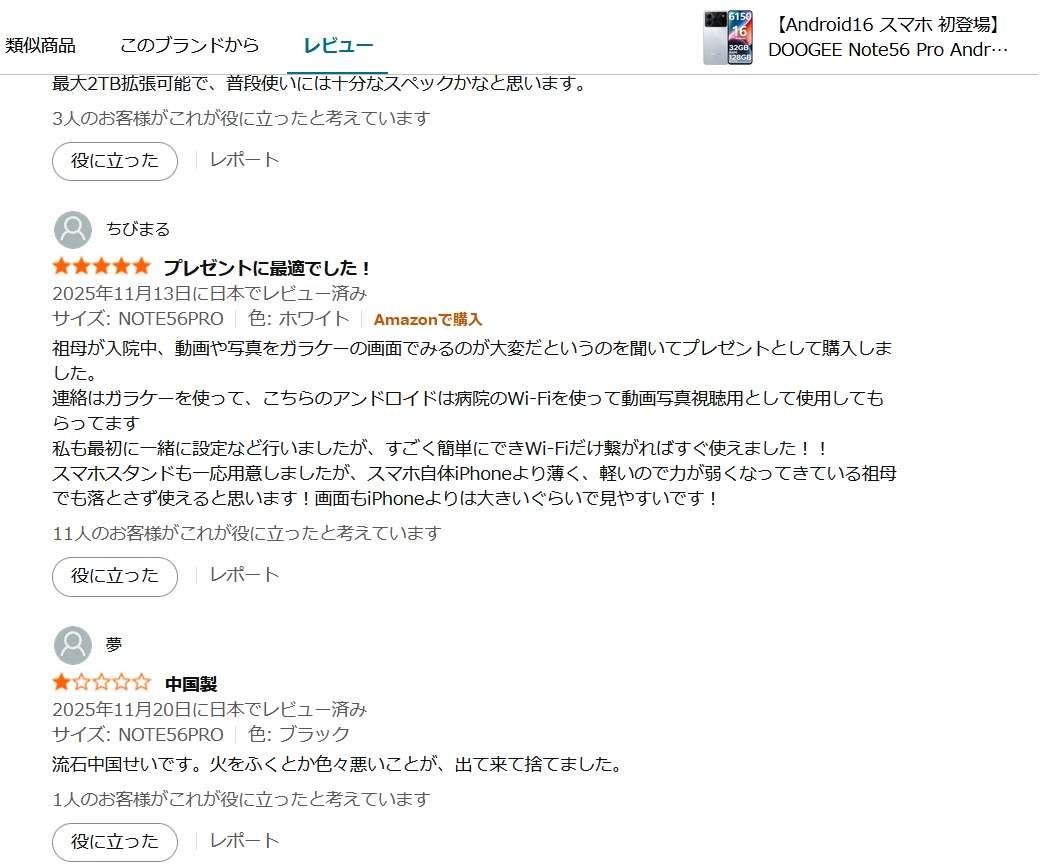The height and width of the screenshot is (865, 1050).
Task: Open the Android16 スマホ DOOGEE product title
Action: coord(888,37)
